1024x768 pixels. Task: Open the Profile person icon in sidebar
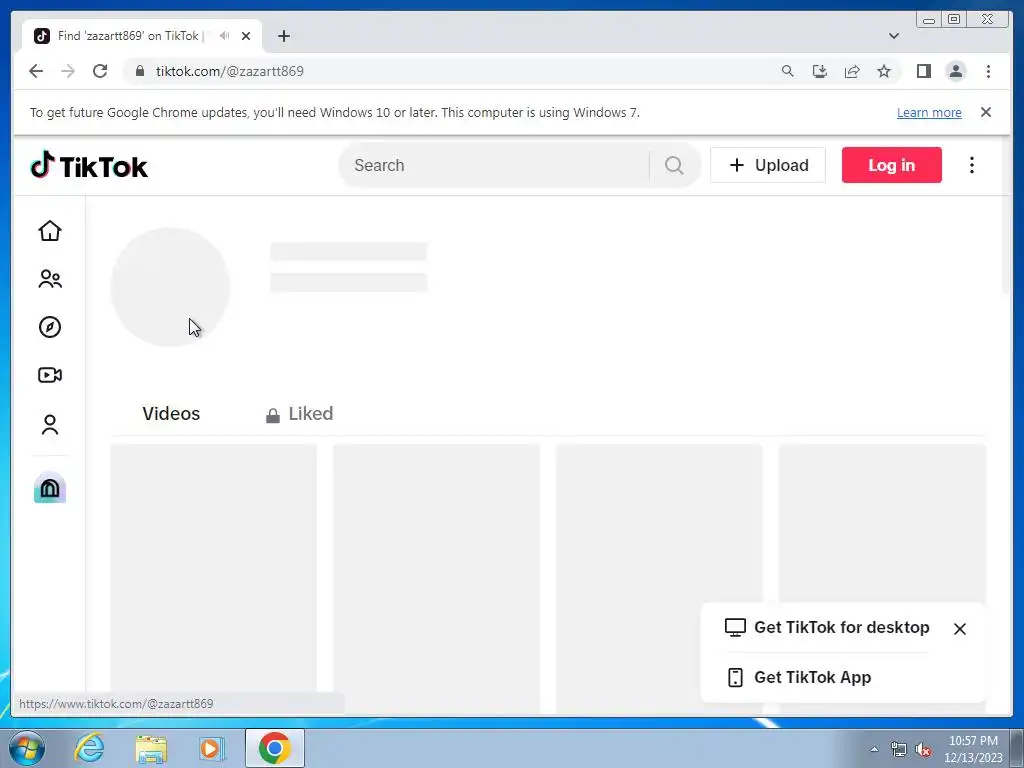tap(50, 424)
